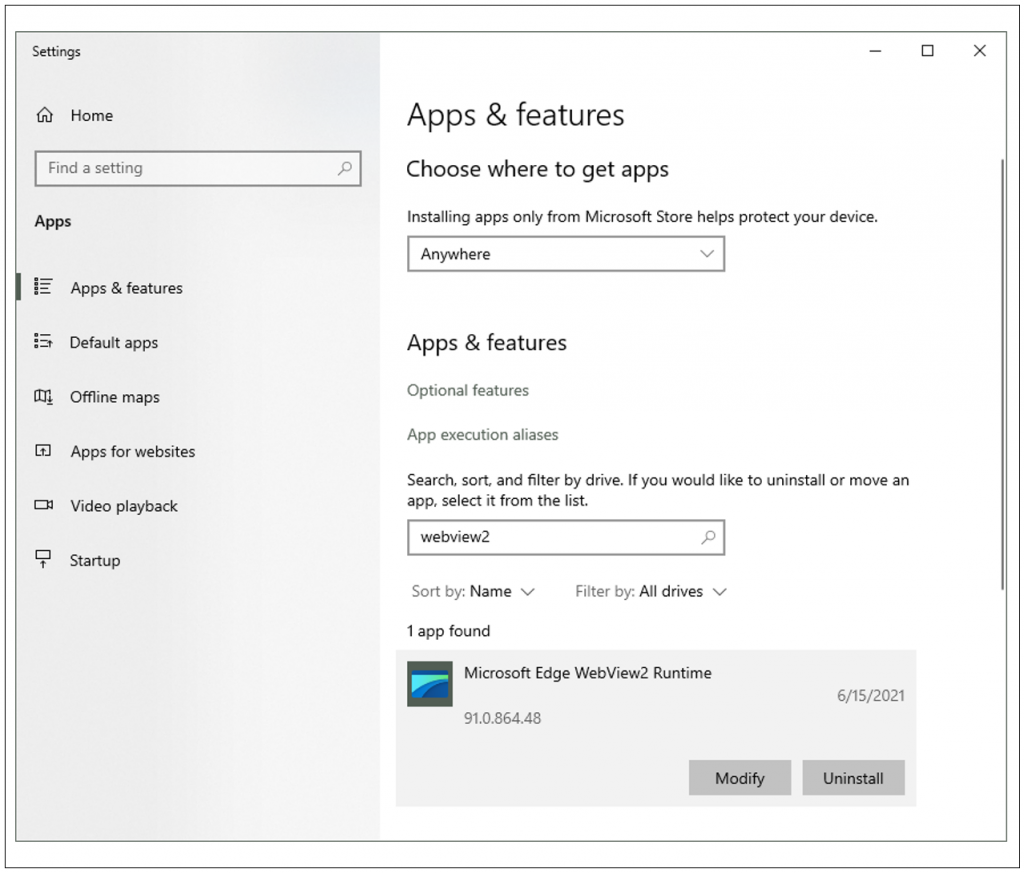Open the Anywhere app source dropdown
This screenshot has width=1024, height=873.
[566, 254]
